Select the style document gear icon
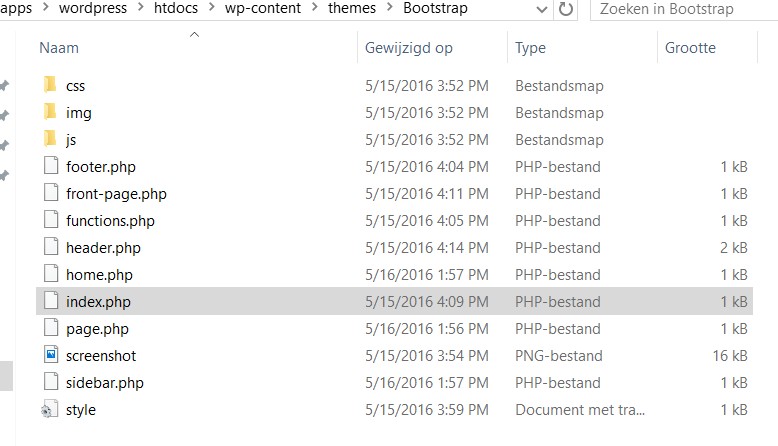This screenshot has width=778, height=446. (49, 409)
